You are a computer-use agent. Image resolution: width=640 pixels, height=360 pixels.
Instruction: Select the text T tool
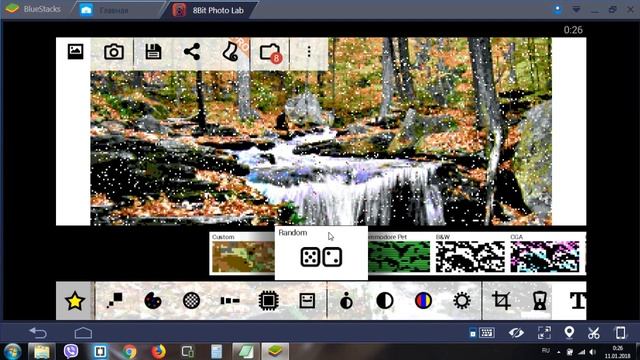(578, 301)
